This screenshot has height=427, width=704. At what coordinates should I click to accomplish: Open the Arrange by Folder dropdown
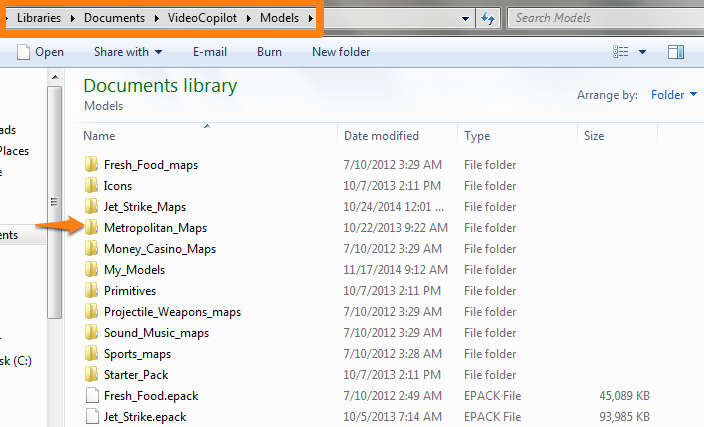coord(673,96)
